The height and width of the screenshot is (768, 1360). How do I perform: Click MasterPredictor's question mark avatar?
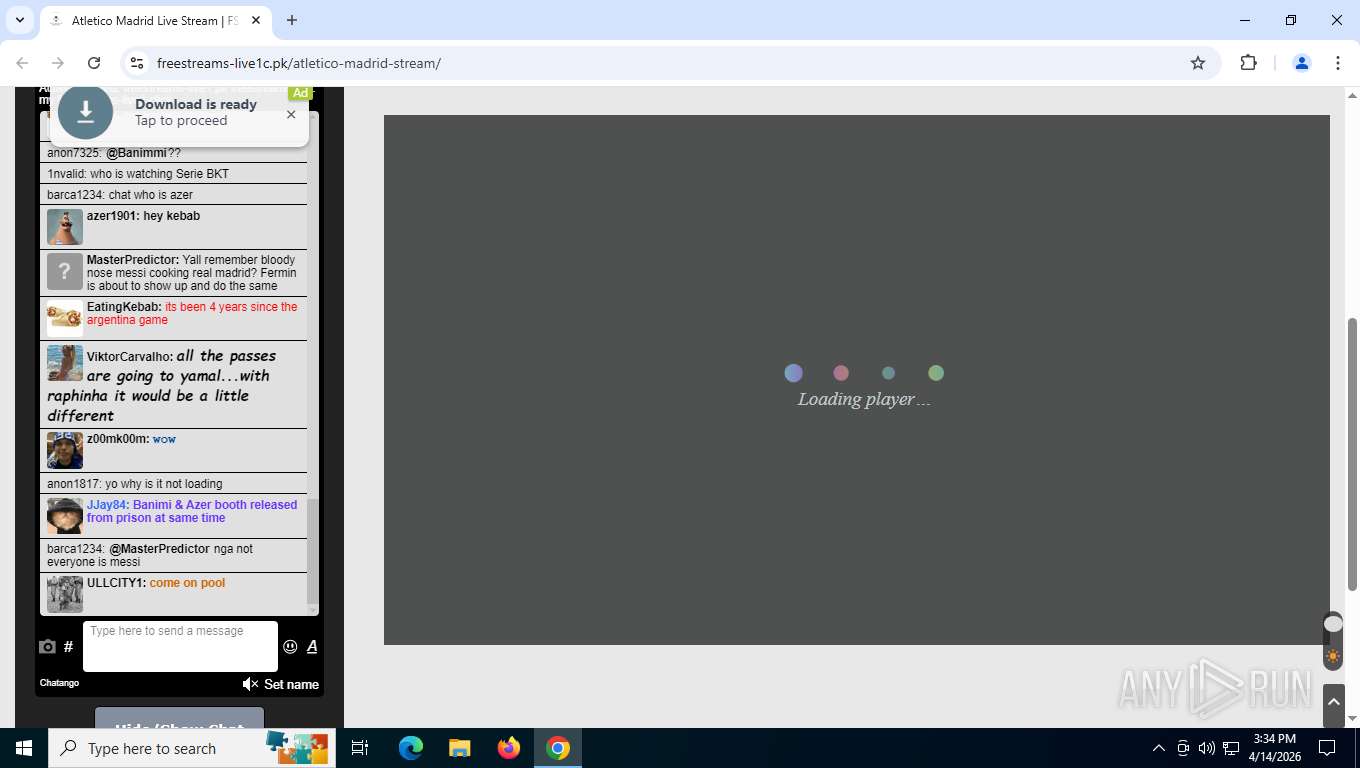point(65,271)
